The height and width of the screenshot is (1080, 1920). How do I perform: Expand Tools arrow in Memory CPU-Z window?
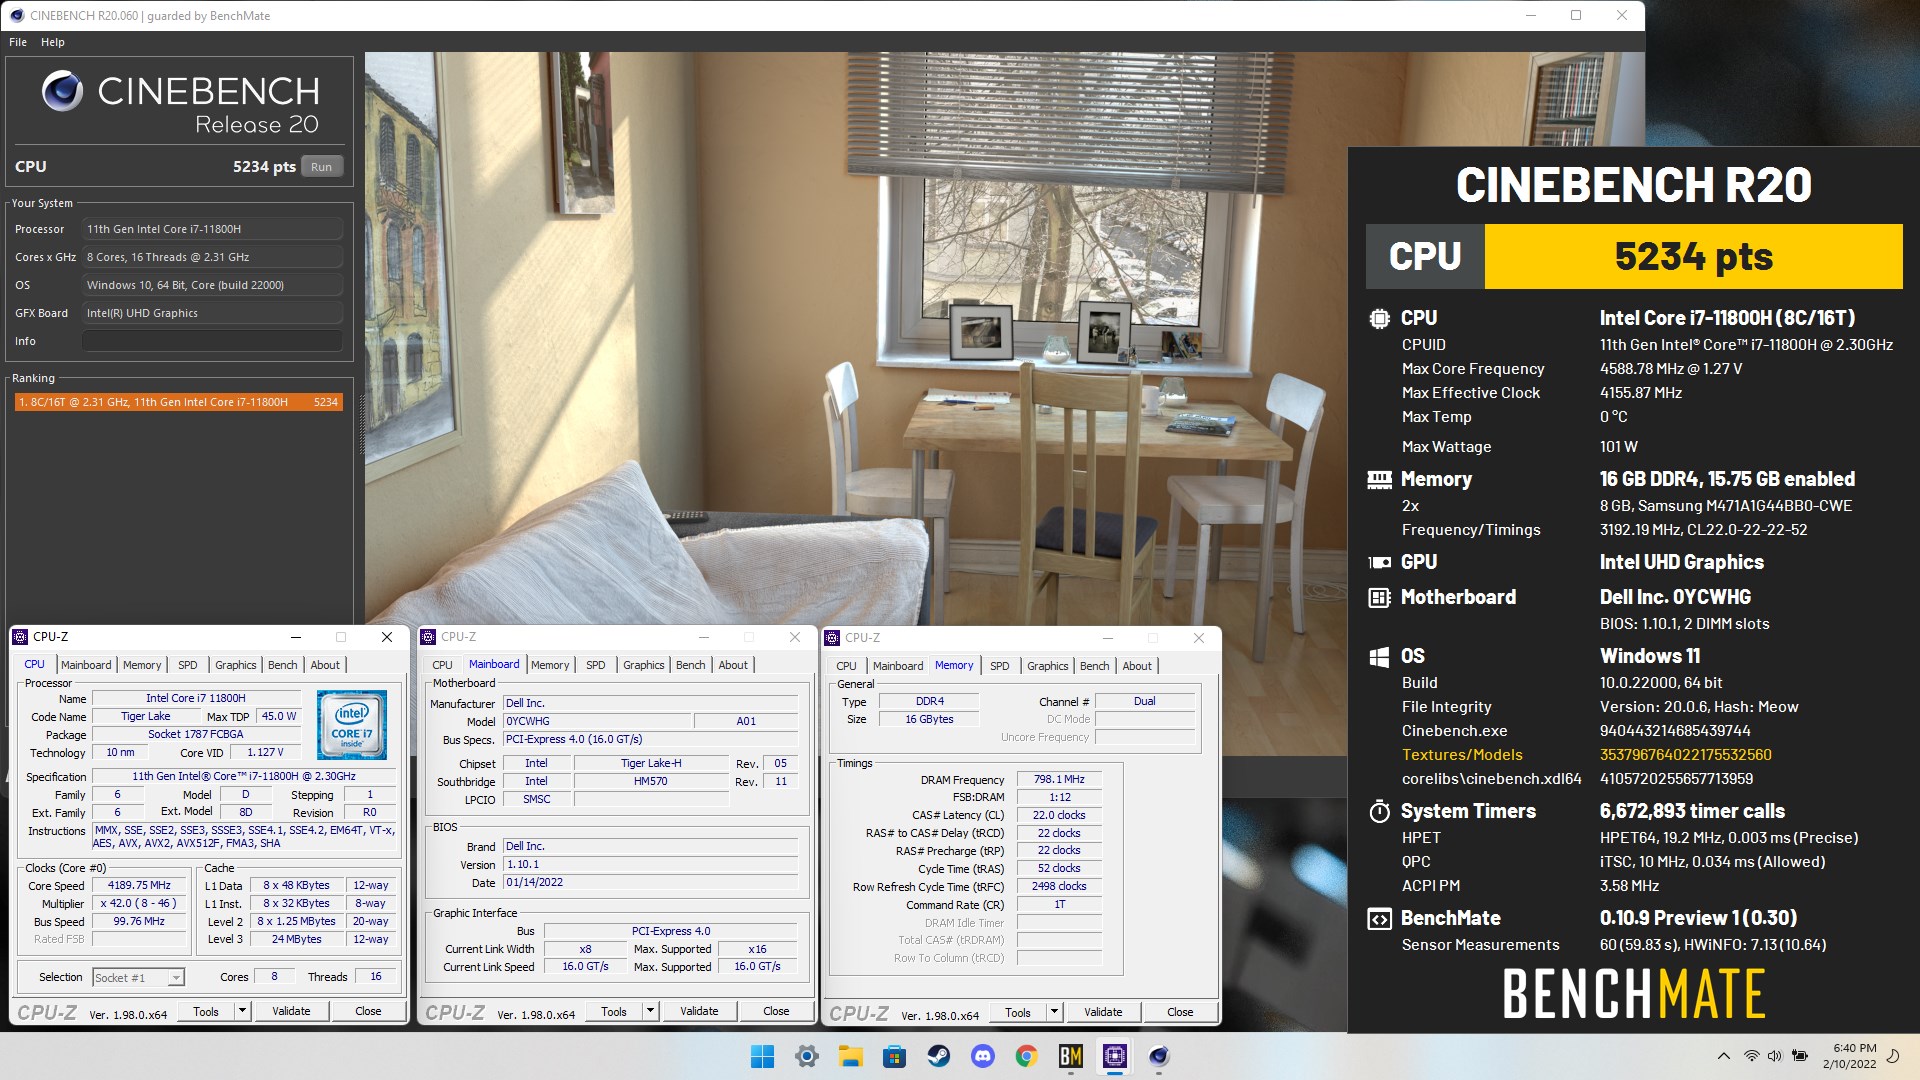pyautogui.click(x=1054, y=1013)
